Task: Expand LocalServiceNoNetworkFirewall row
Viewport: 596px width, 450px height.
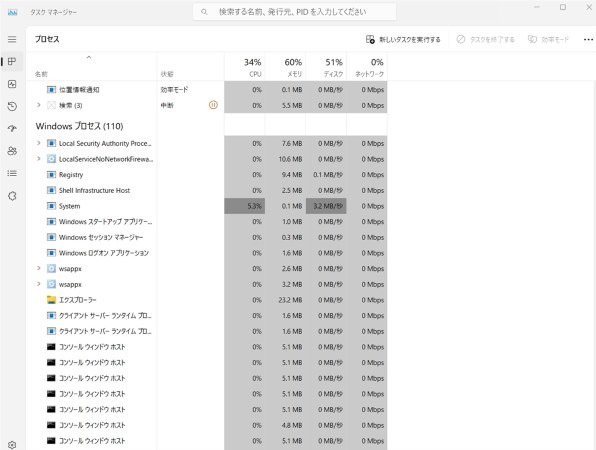Action: tap(38, 159)
